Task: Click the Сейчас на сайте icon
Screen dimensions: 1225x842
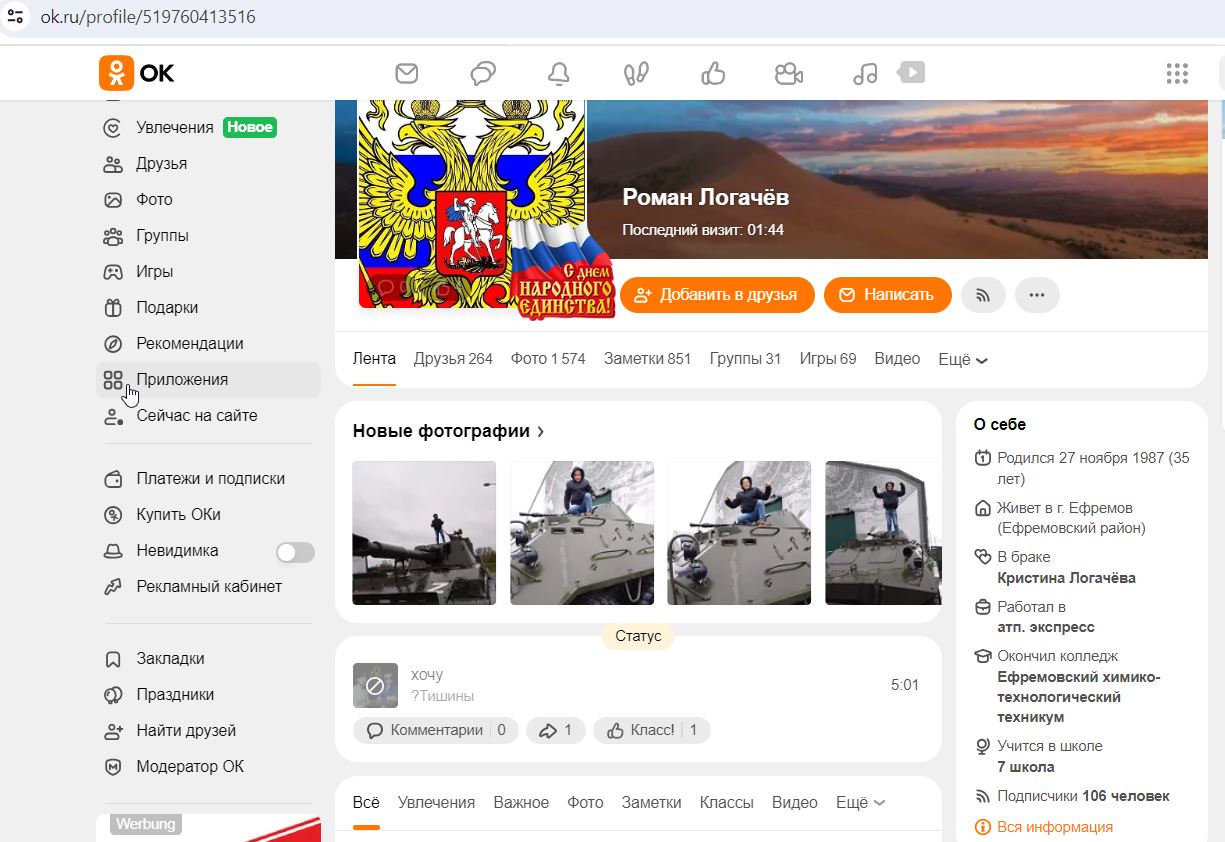Action: pos(114,416)
